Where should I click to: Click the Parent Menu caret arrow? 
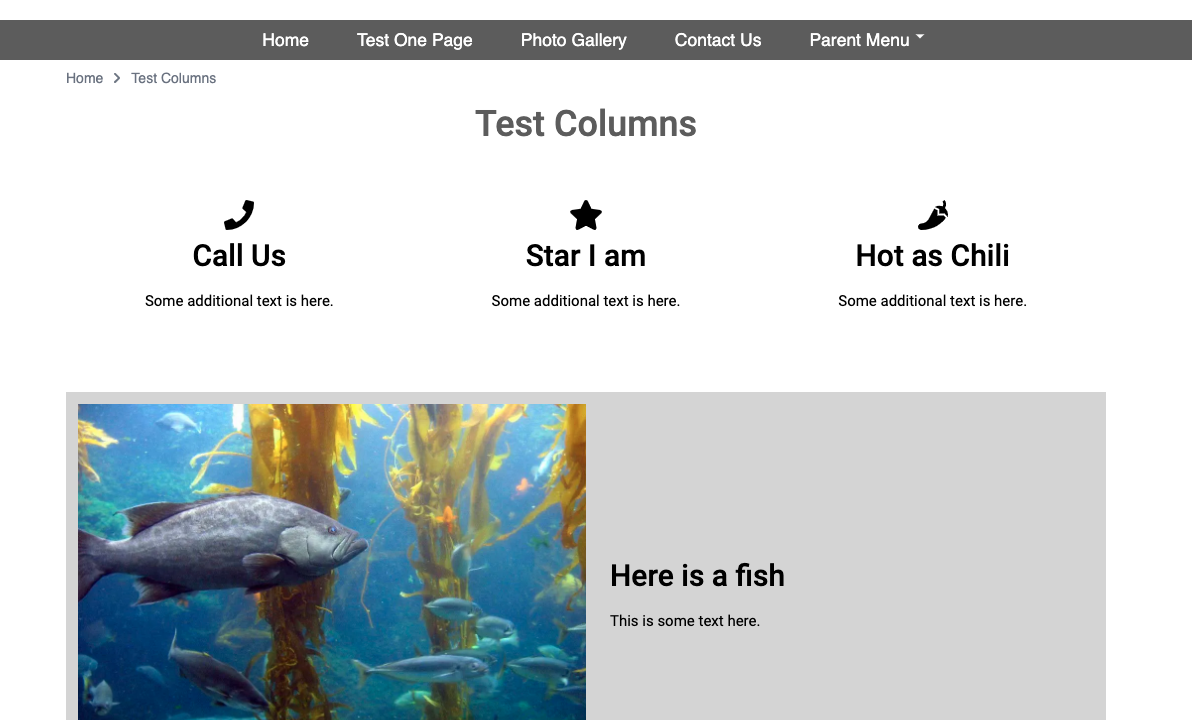918,38
